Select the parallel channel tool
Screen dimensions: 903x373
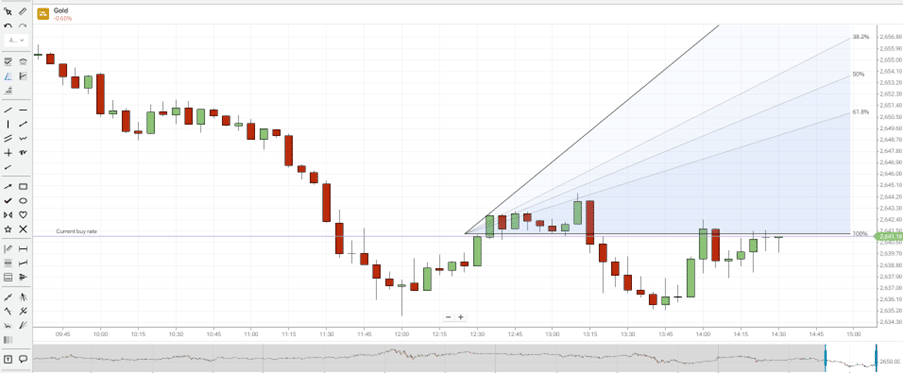[x=8, y=138]
